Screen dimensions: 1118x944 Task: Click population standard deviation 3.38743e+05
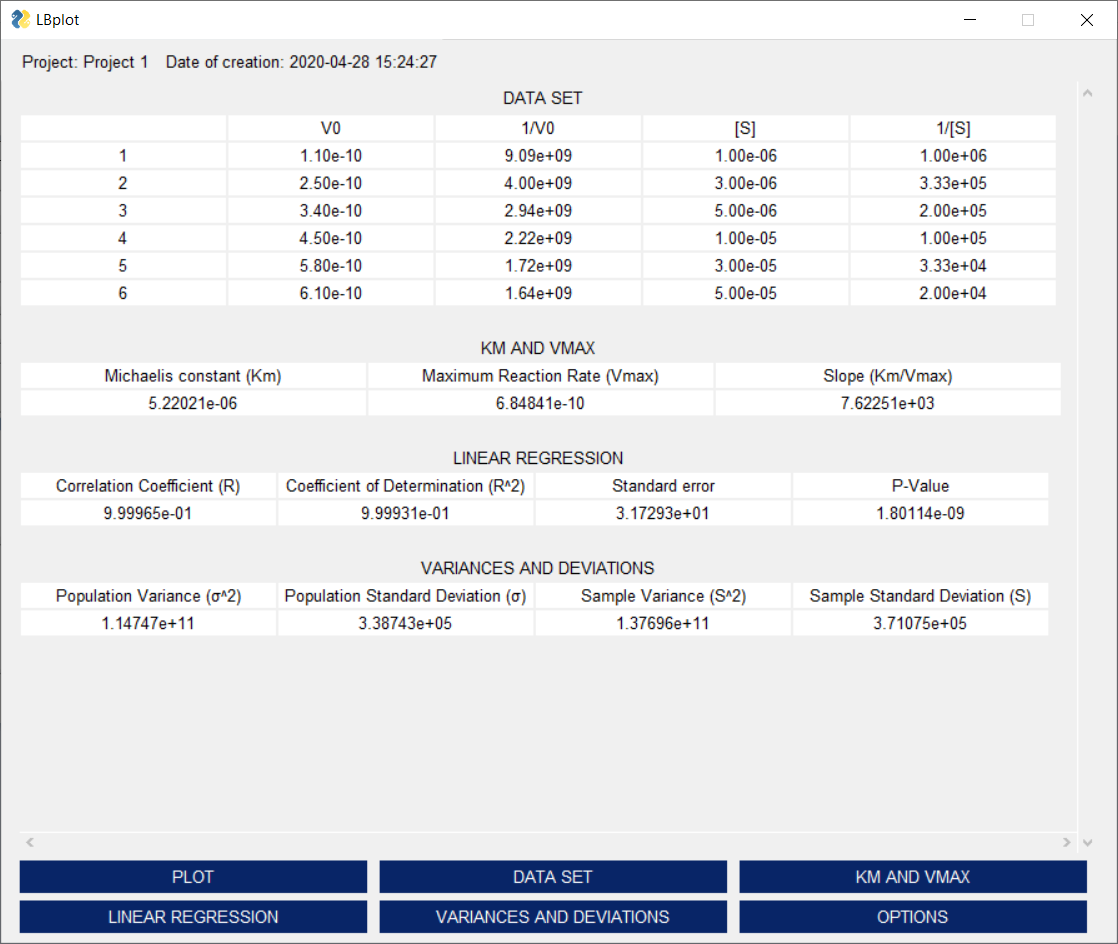(x=406, y=623)
